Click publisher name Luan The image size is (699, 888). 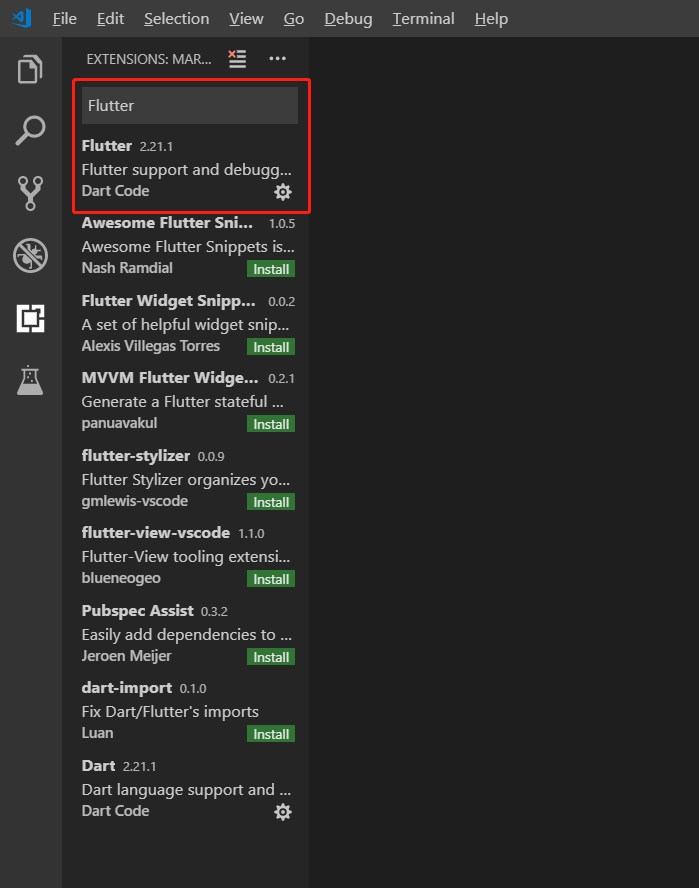coord(97,733)
